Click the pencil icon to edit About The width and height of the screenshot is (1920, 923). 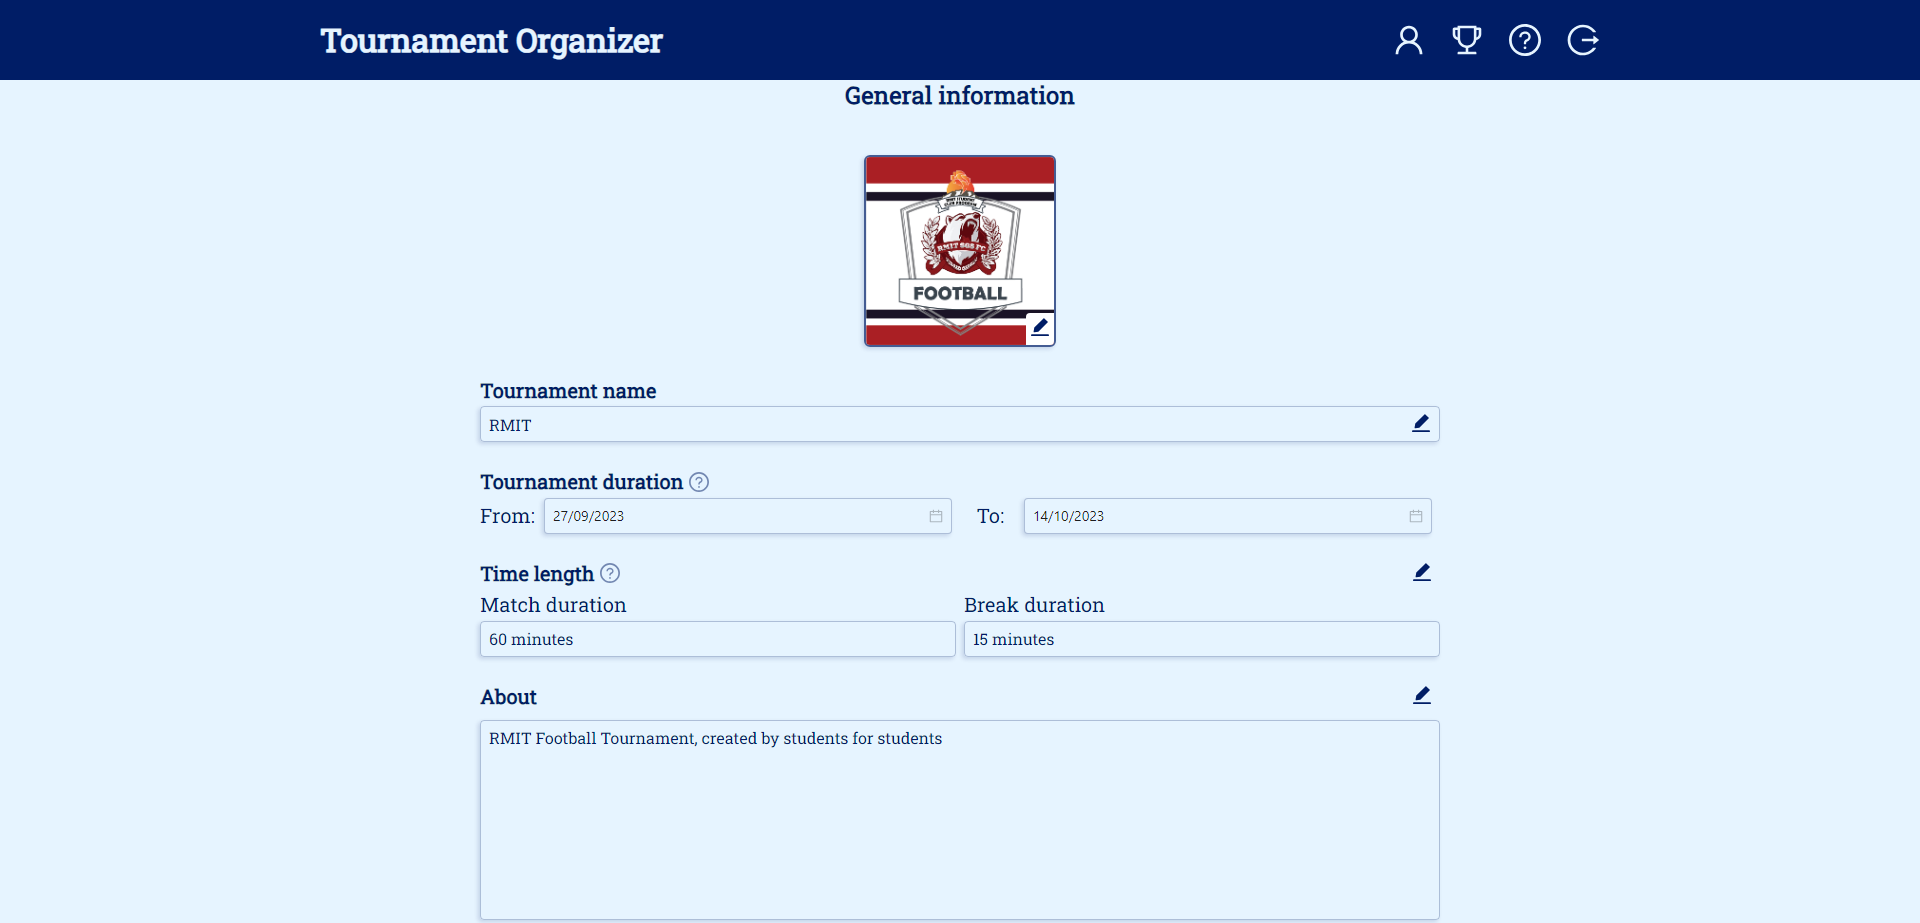coord(1422,695)
